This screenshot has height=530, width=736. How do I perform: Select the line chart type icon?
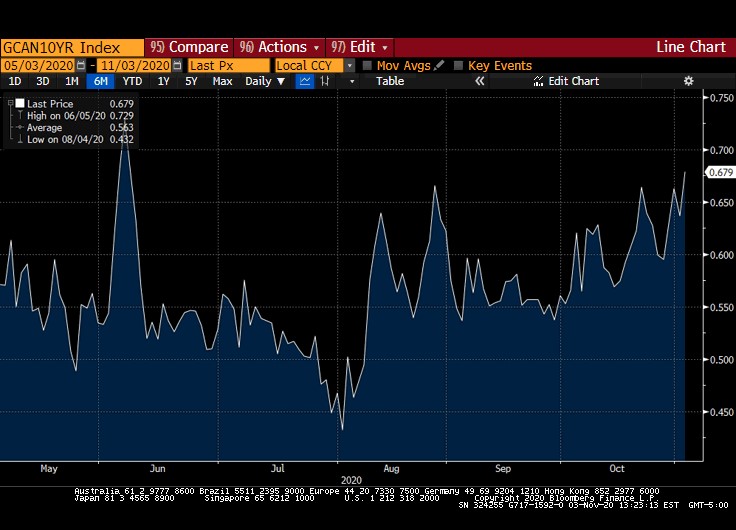pyautogui.click(x=307, y=81)
